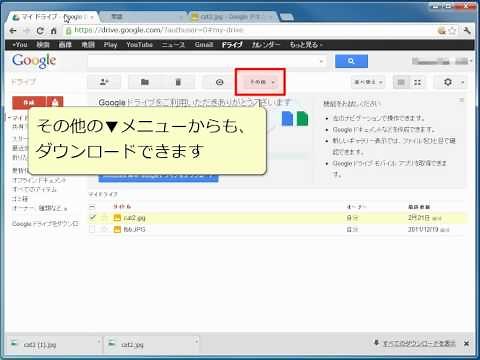Star the cat2.jpg file
480x360 pixels.
click(x=105, y=218)
